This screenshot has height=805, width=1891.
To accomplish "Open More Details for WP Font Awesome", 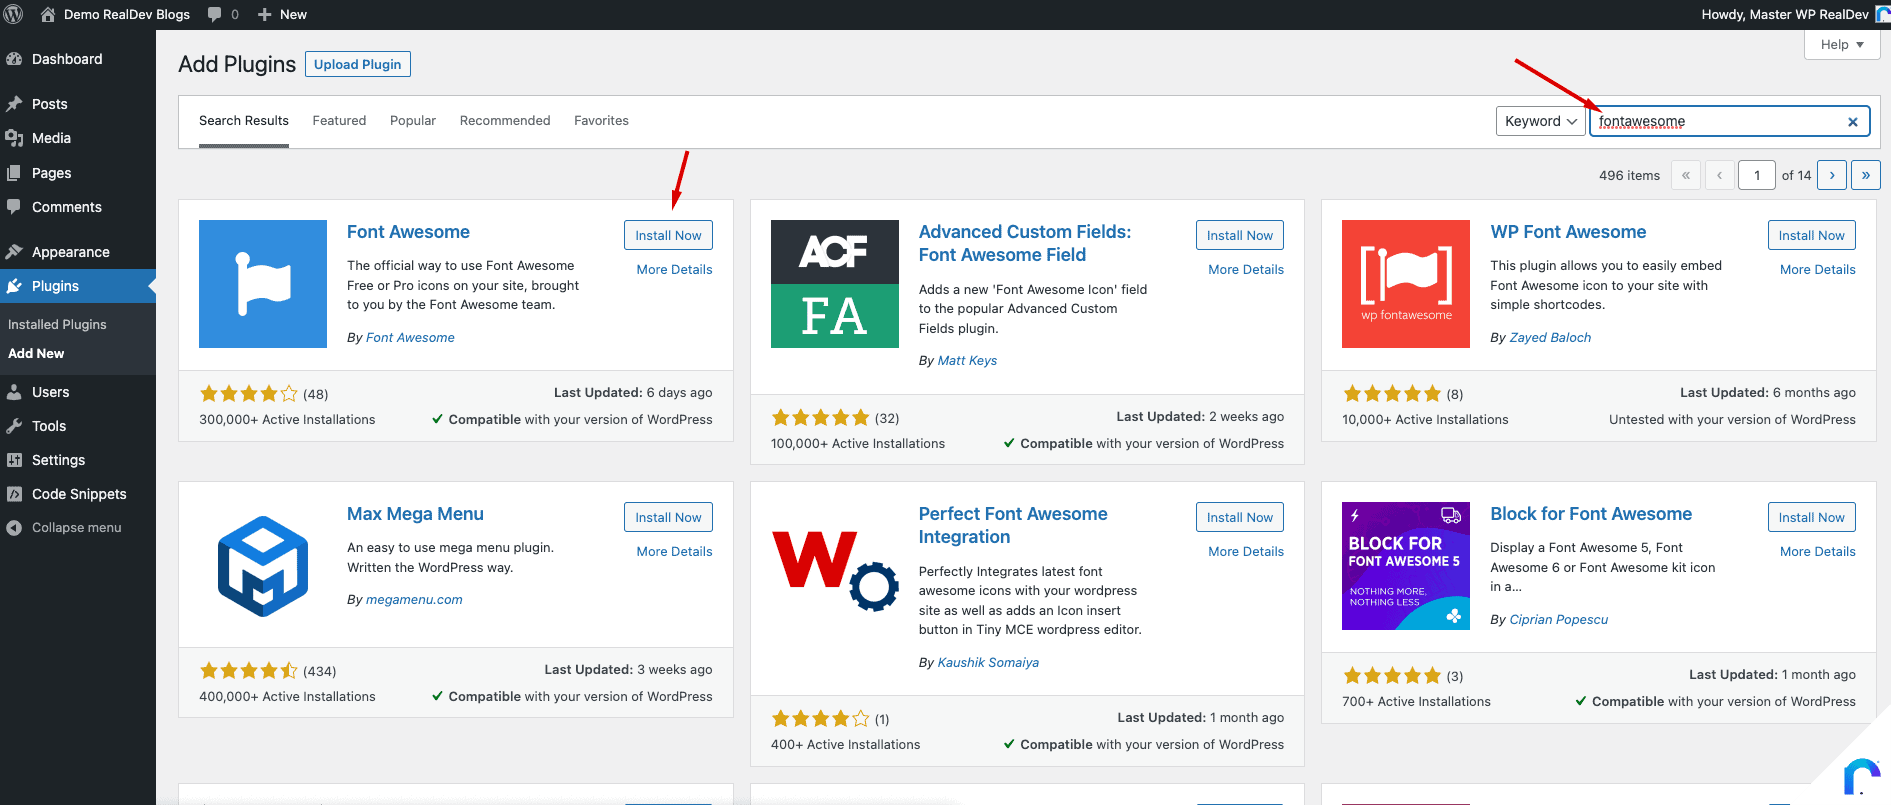I will point(1817,269).
